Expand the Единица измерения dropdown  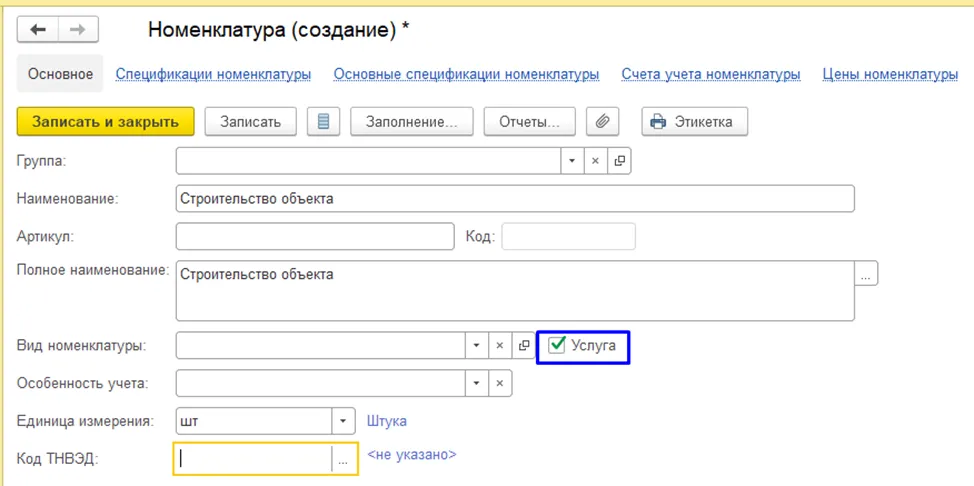344,421
